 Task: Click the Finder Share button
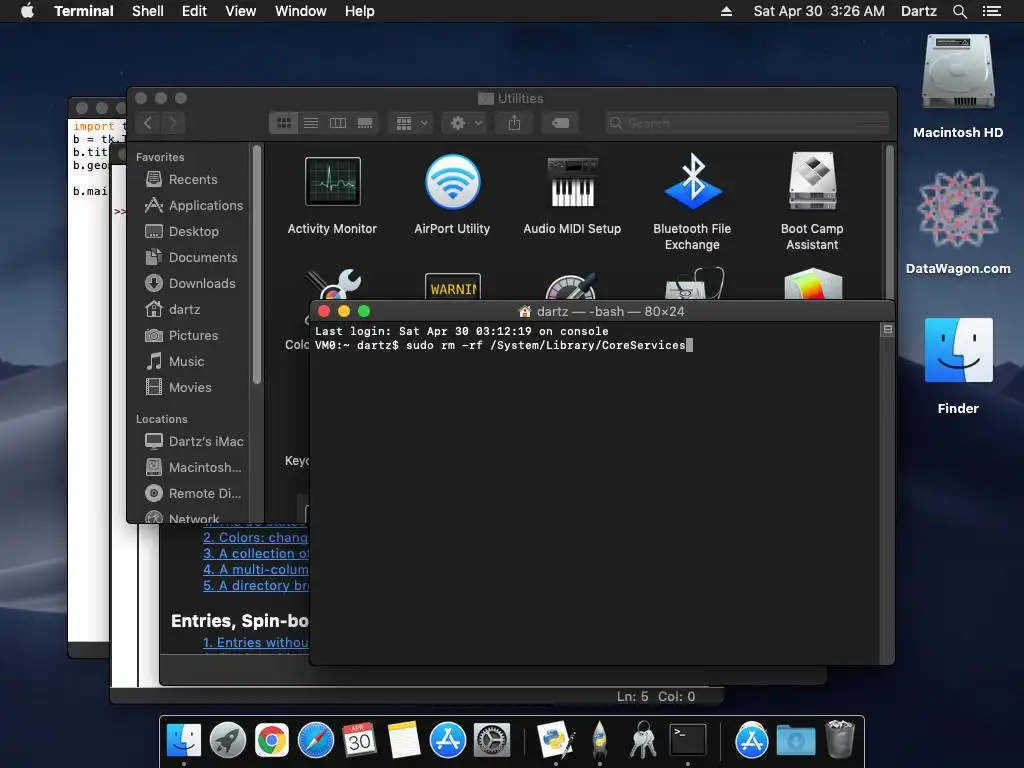pyautogui.click(x=515, y=123)
